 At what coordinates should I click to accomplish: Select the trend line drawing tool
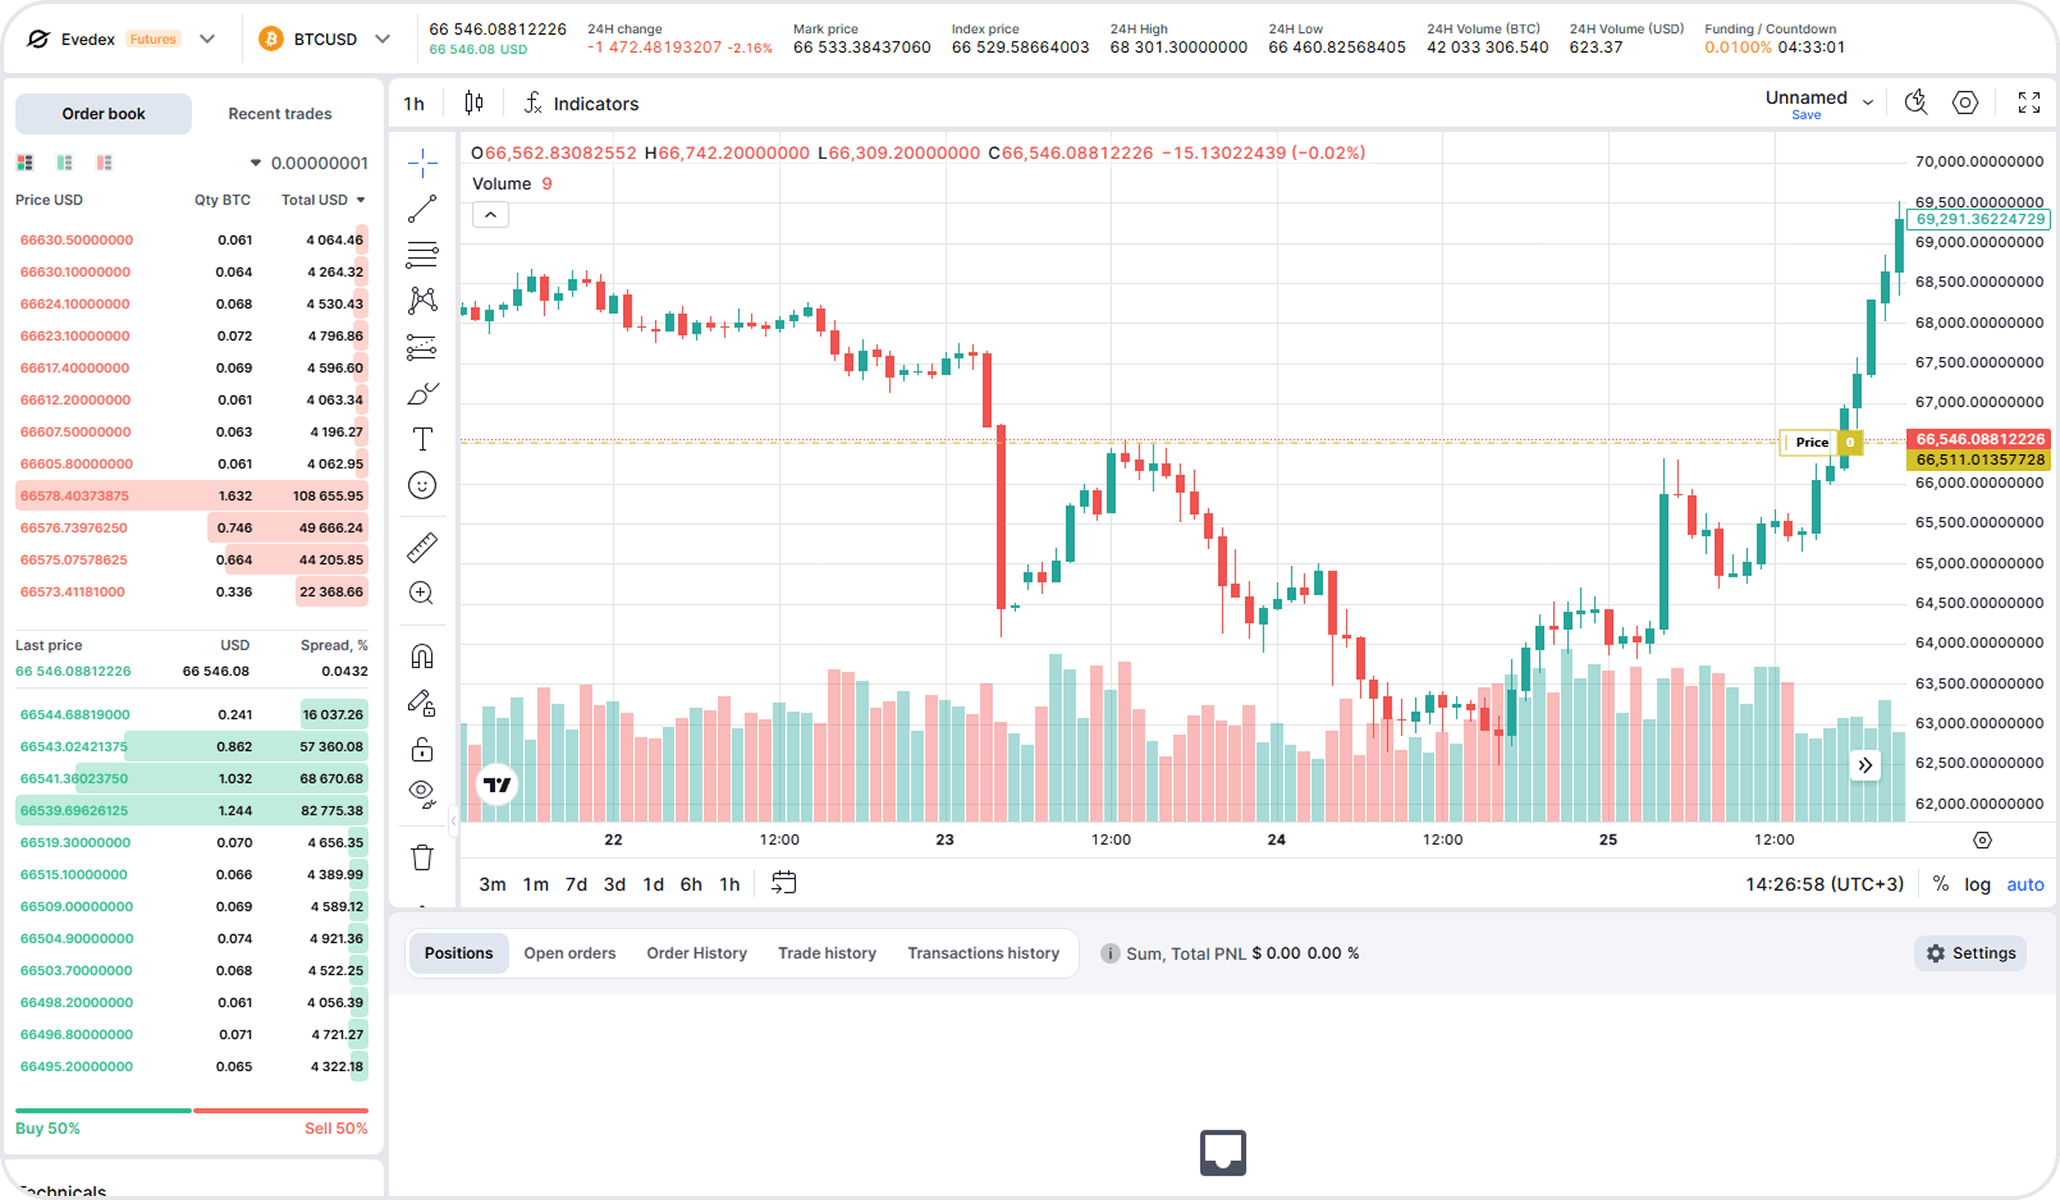422,208
